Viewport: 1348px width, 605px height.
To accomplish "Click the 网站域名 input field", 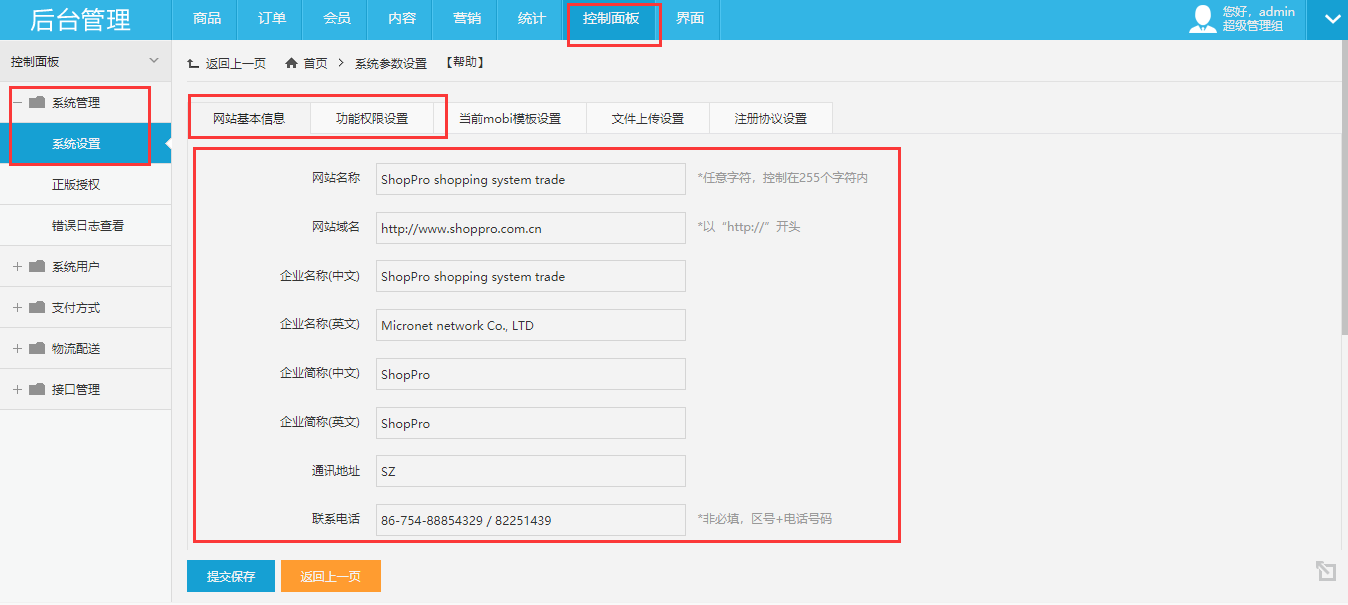I will (x=531, y=228).
